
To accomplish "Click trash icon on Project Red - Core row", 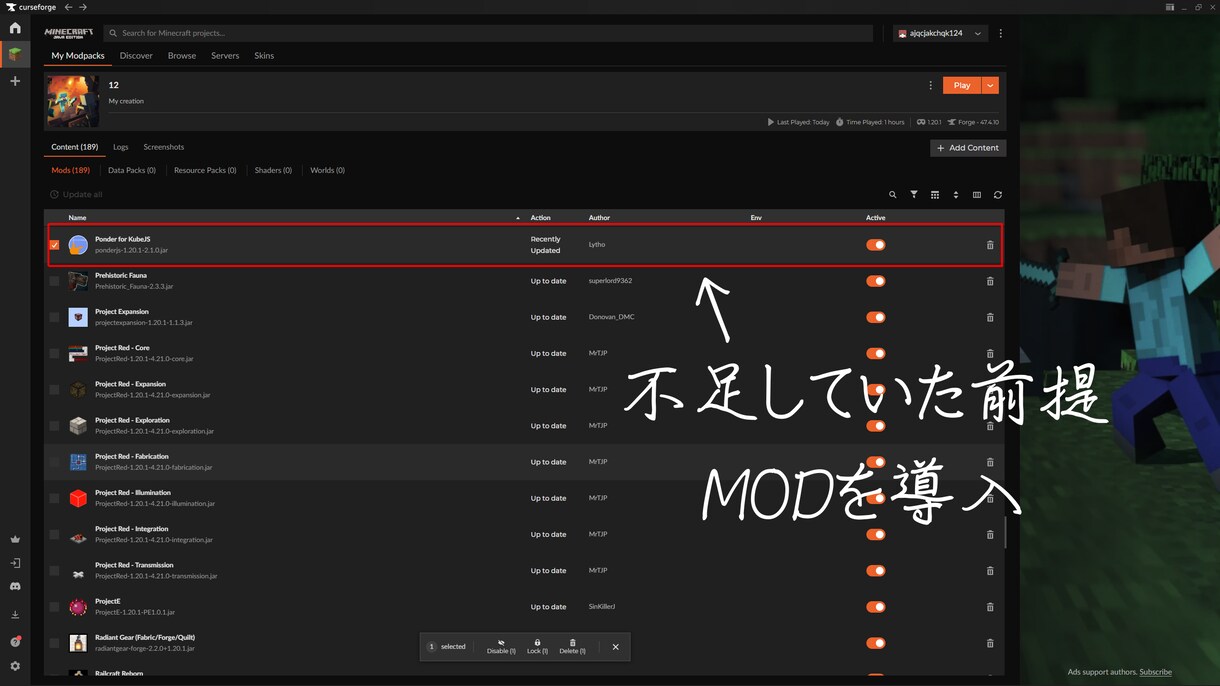I will (x=990, y=353).
